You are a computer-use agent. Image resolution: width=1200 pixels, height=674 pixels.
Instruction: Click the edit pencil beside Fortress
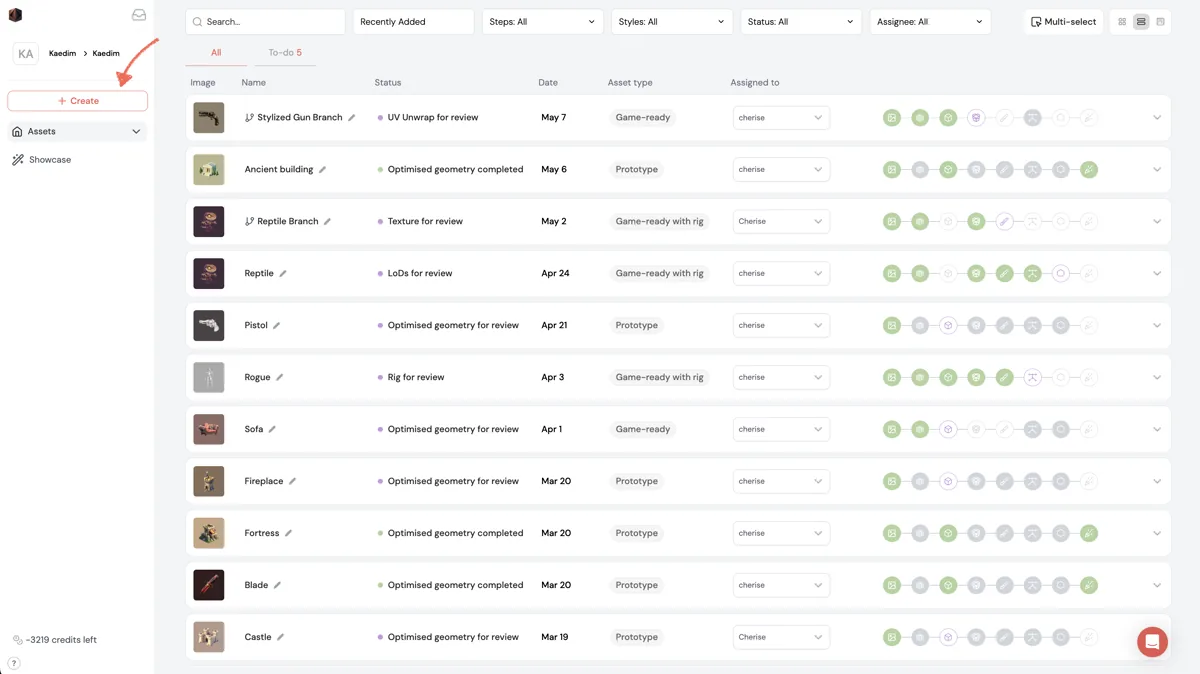[x=288, y=534]
